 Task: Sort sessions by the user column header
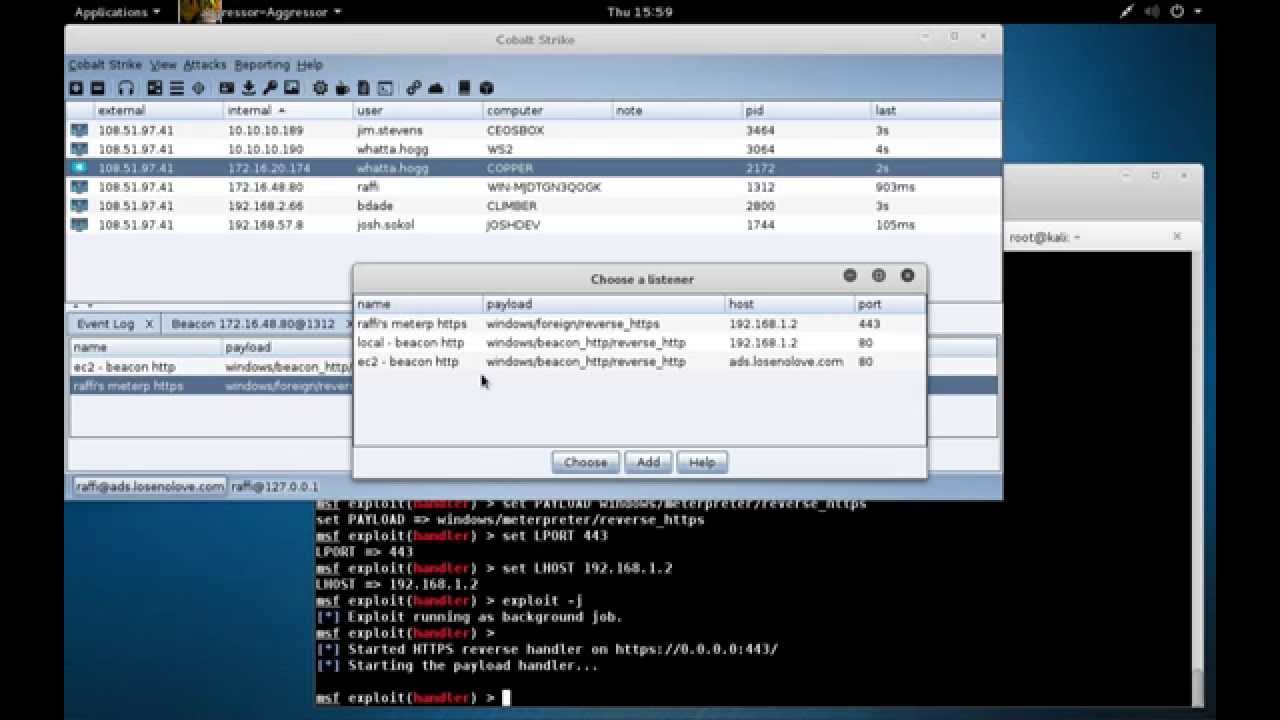[x=418, y=110]
